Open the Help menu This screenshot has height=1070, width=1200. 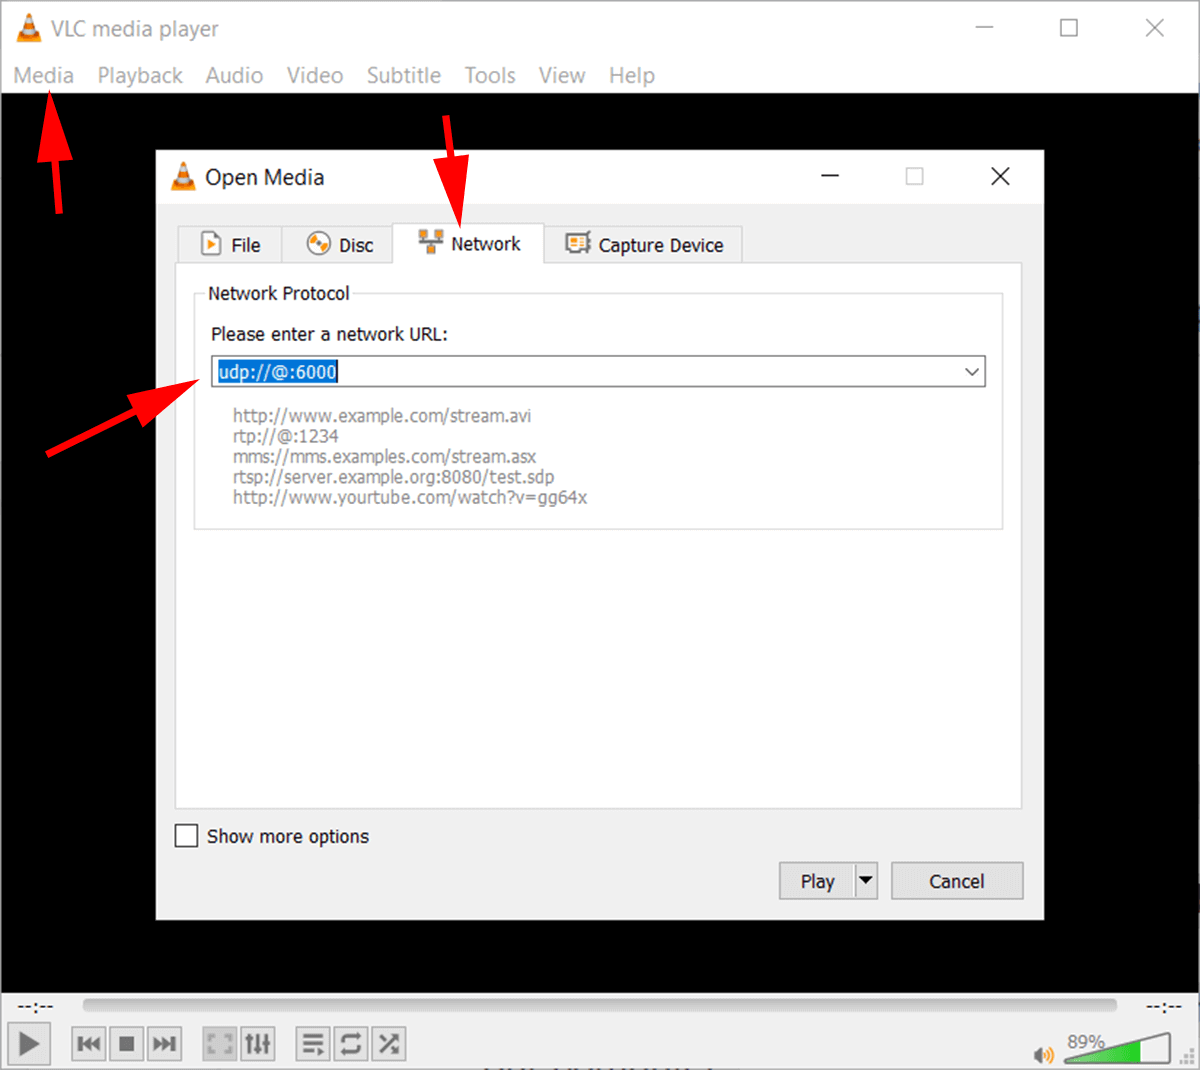click(632, 76)
